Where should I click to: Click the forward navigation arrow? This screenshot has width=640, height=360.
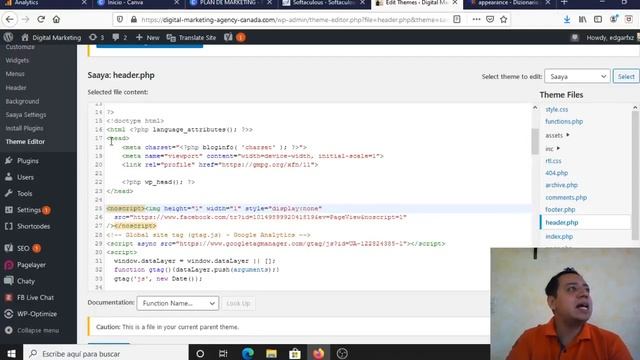coord(25,19)
